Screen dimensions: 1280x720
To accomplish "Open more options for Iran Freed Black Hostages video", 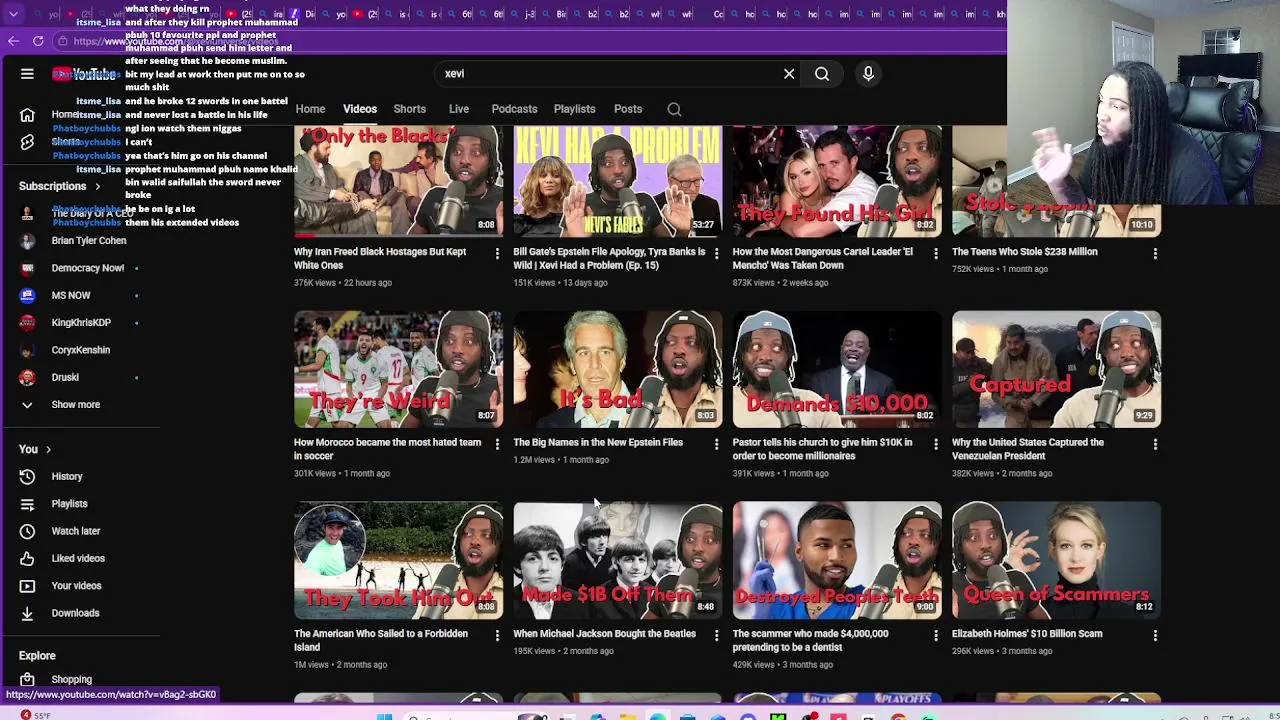I will click(497, 254).
